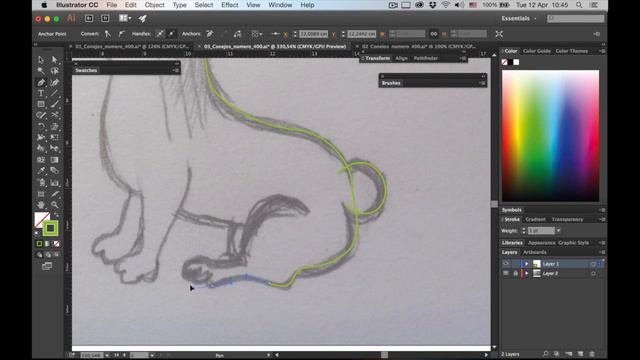The height and width of the screenshot is (360, 640).
Task: Click the Fill color box in toolbox
Action: click(x=42, y=220)
